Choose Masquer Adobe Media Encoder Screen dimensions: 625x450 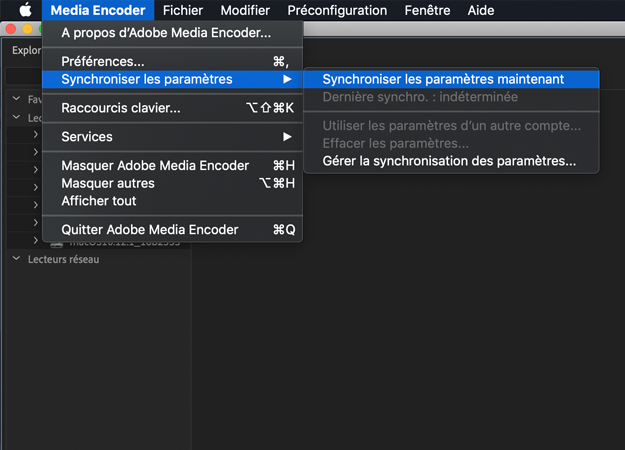click(x=155, y=165)
